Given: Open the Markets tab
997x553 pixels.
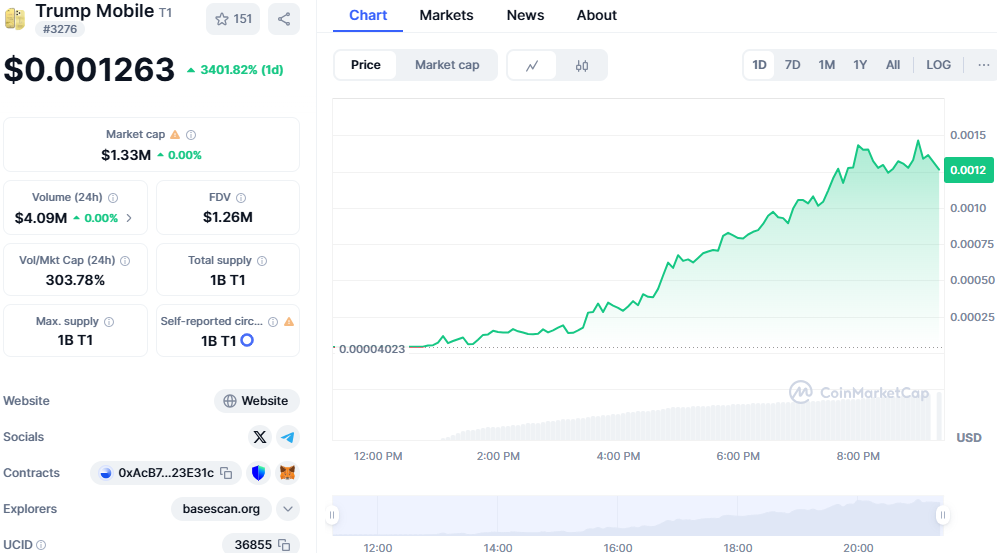Looking at the screenshot, I should click(x=446, y=15).
